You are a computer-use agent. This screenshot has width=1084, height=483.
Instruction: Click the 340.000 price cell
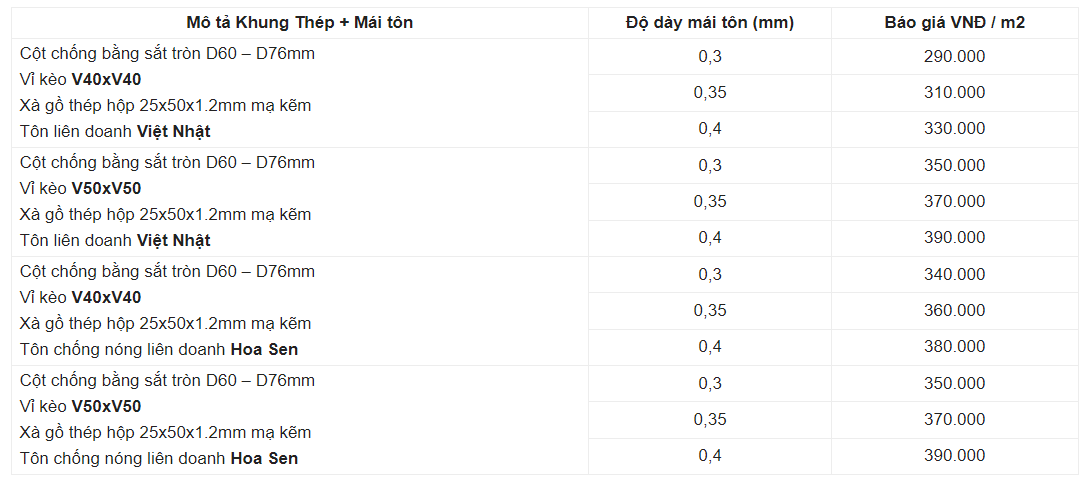(954, 274)
